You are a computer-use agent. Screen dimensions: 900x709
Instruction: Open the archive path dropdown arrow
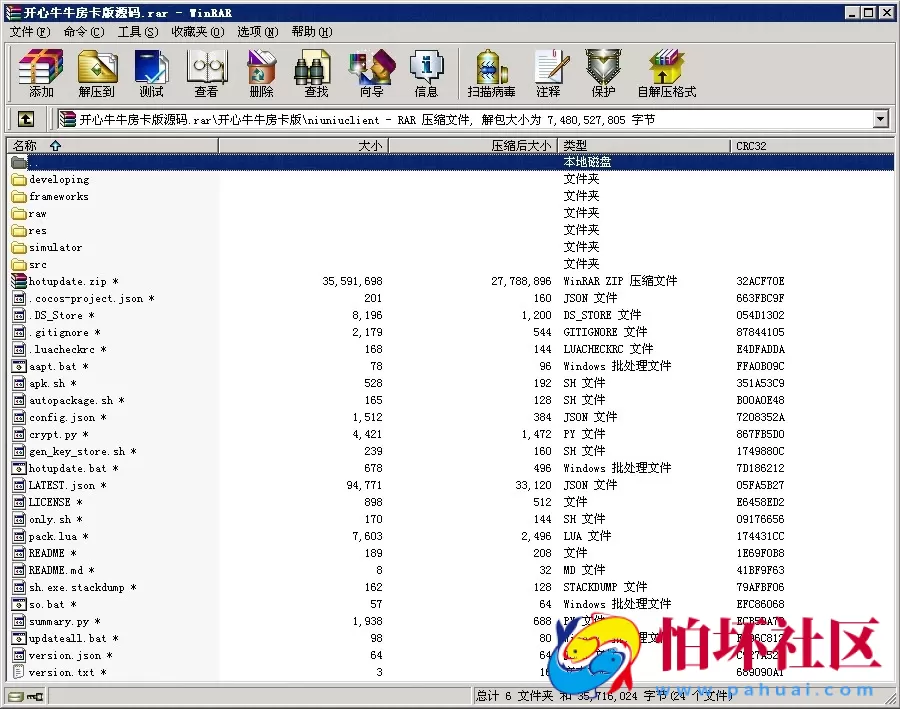pos(879,118)
